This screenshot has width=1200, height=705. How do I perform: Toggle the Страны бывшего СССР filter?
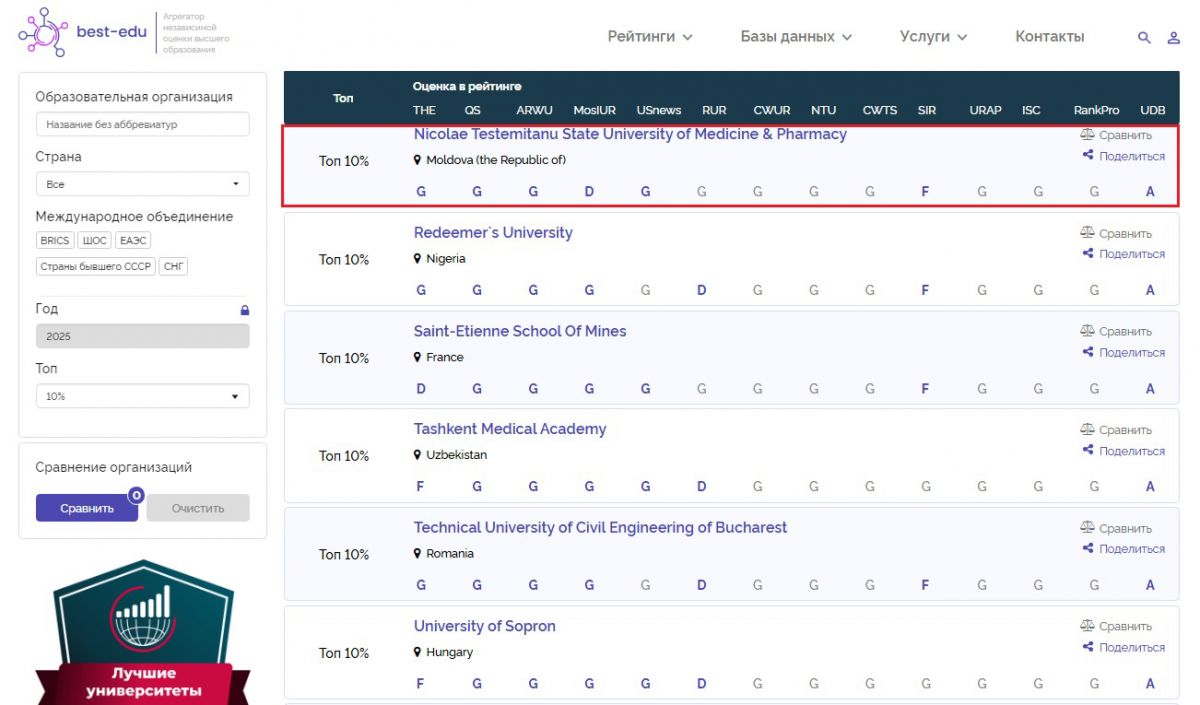95,267
